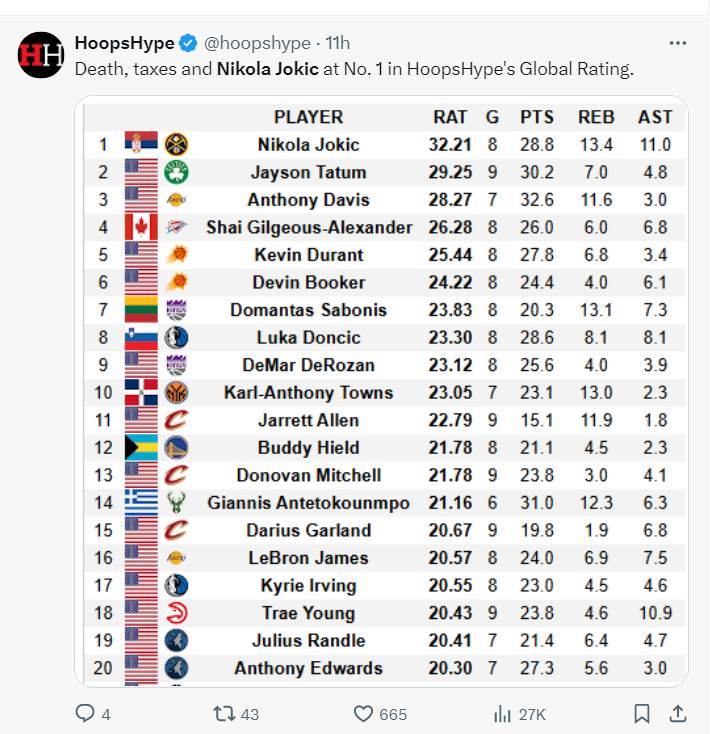Share the post using share icon
710x734 pixels.
point(677,714)
